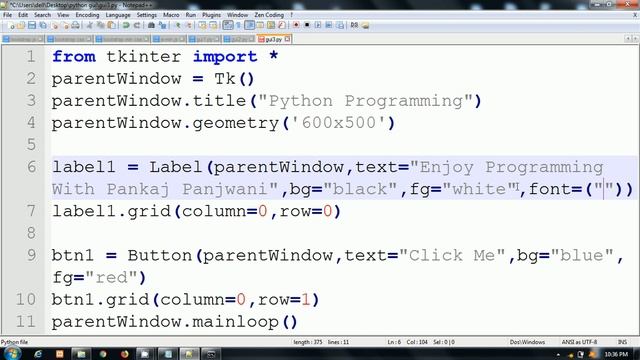This screenshot has width=640, height=360.
Task: Open the Window menu
Action: point(237,15)
